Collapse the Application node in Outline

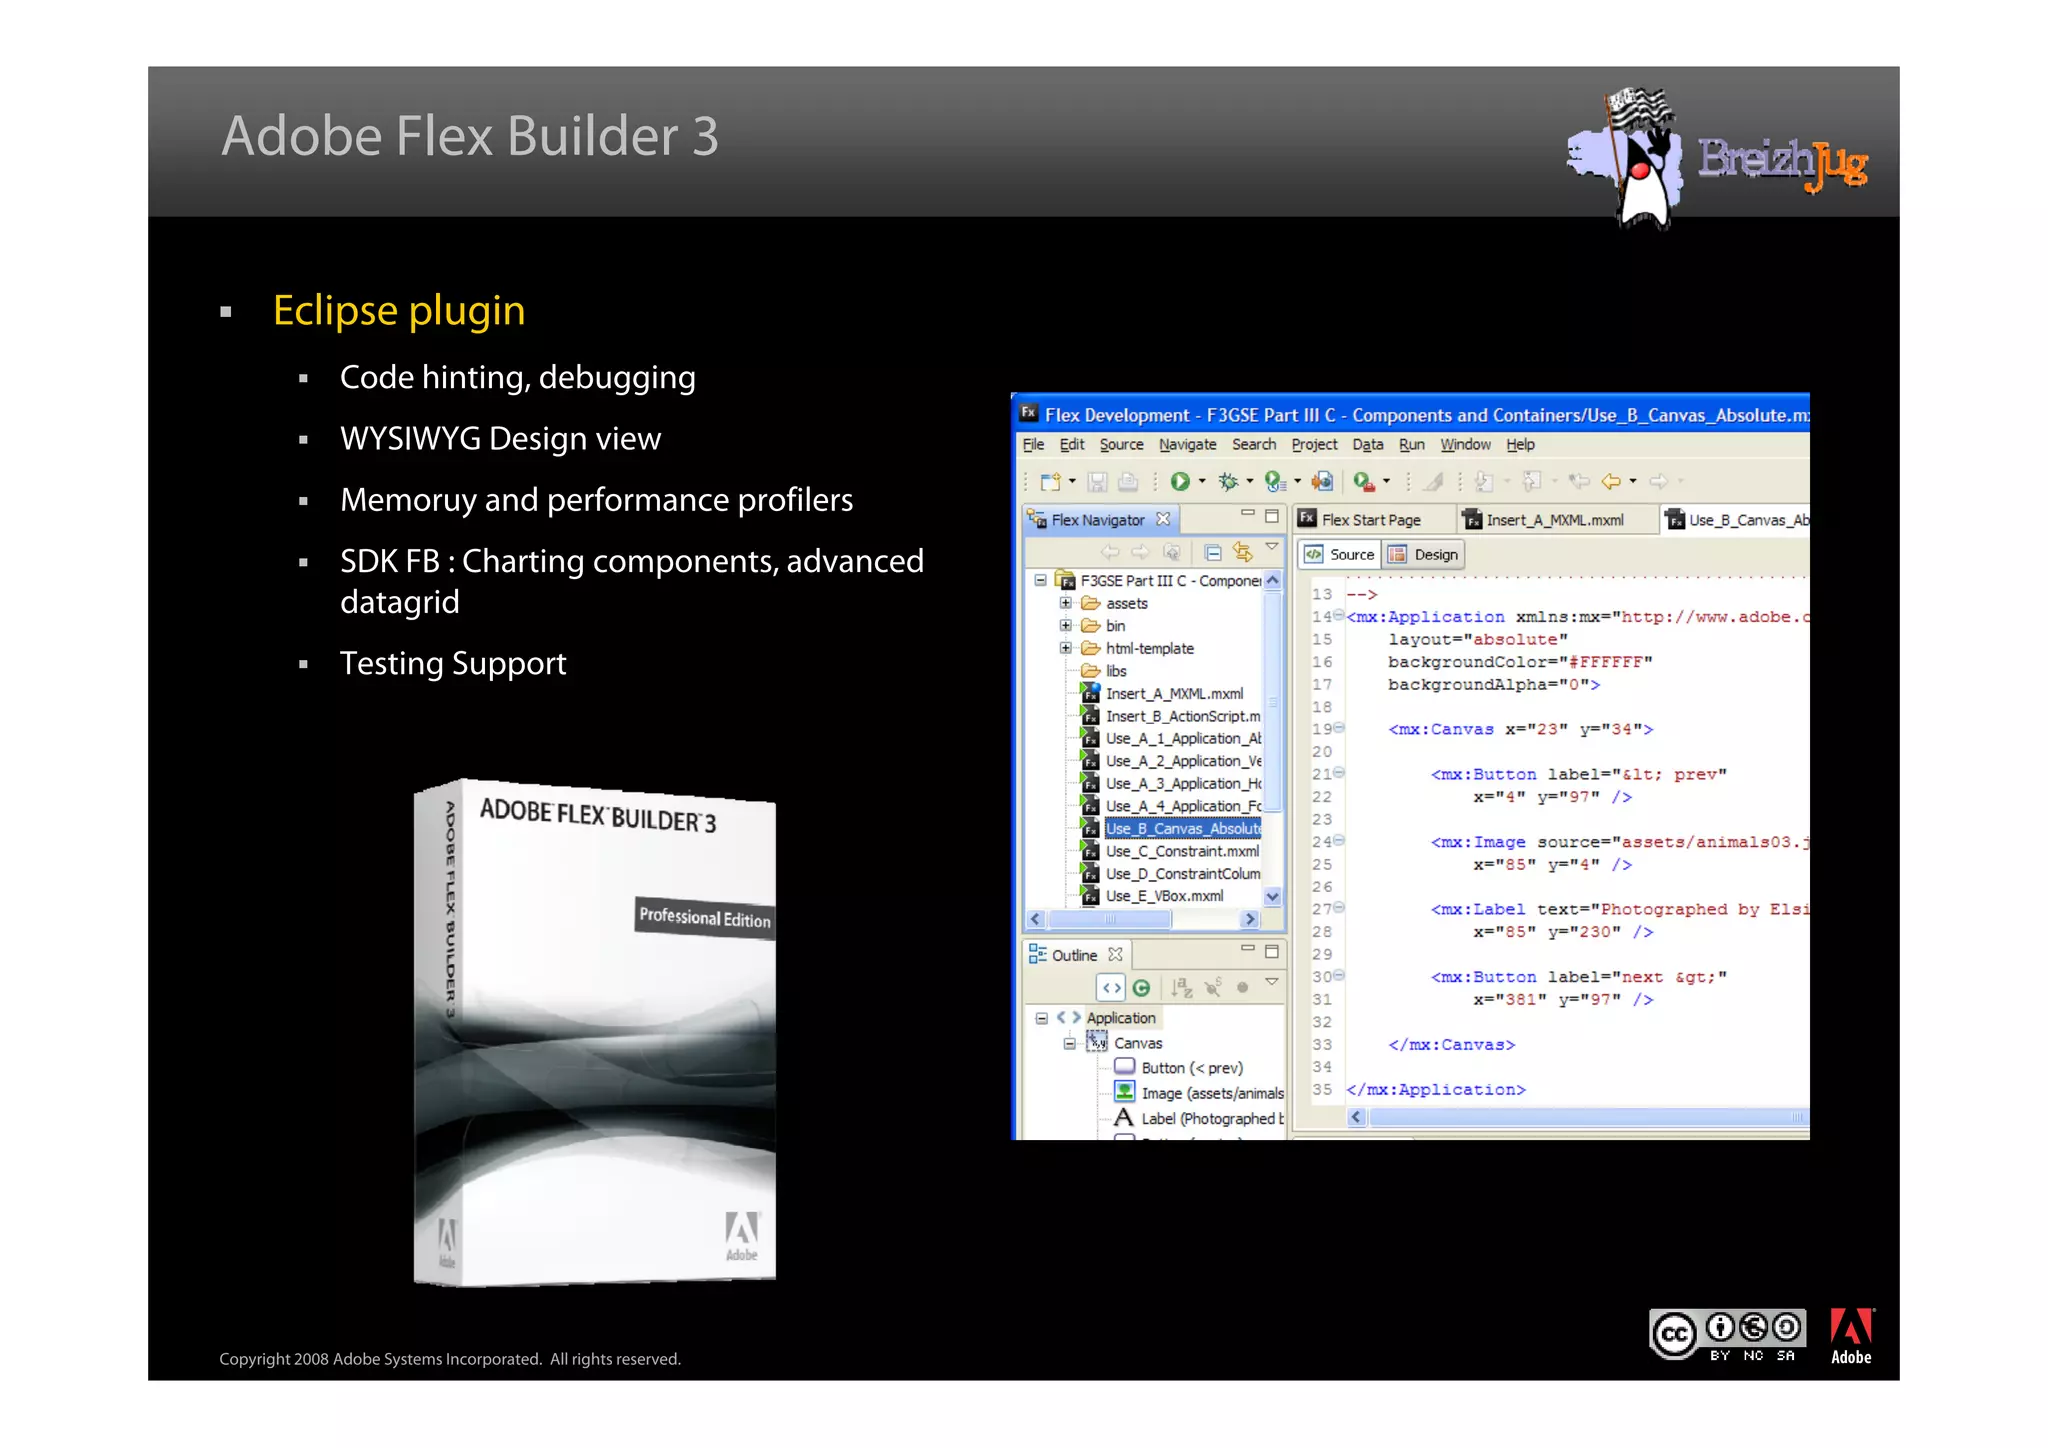pyautogui.click(x=1042, y=1018)
